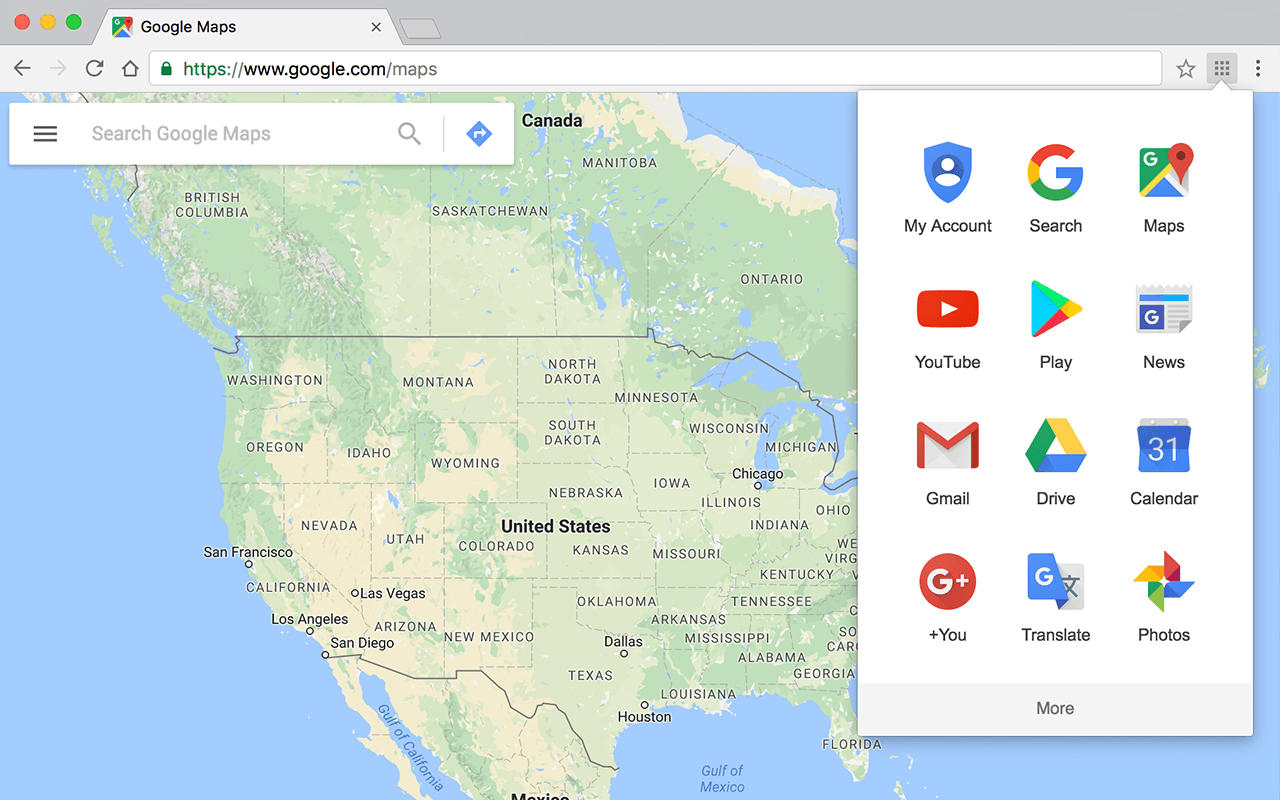
Task: Open the Maps hamburger menu
Action: click(45, 134)
